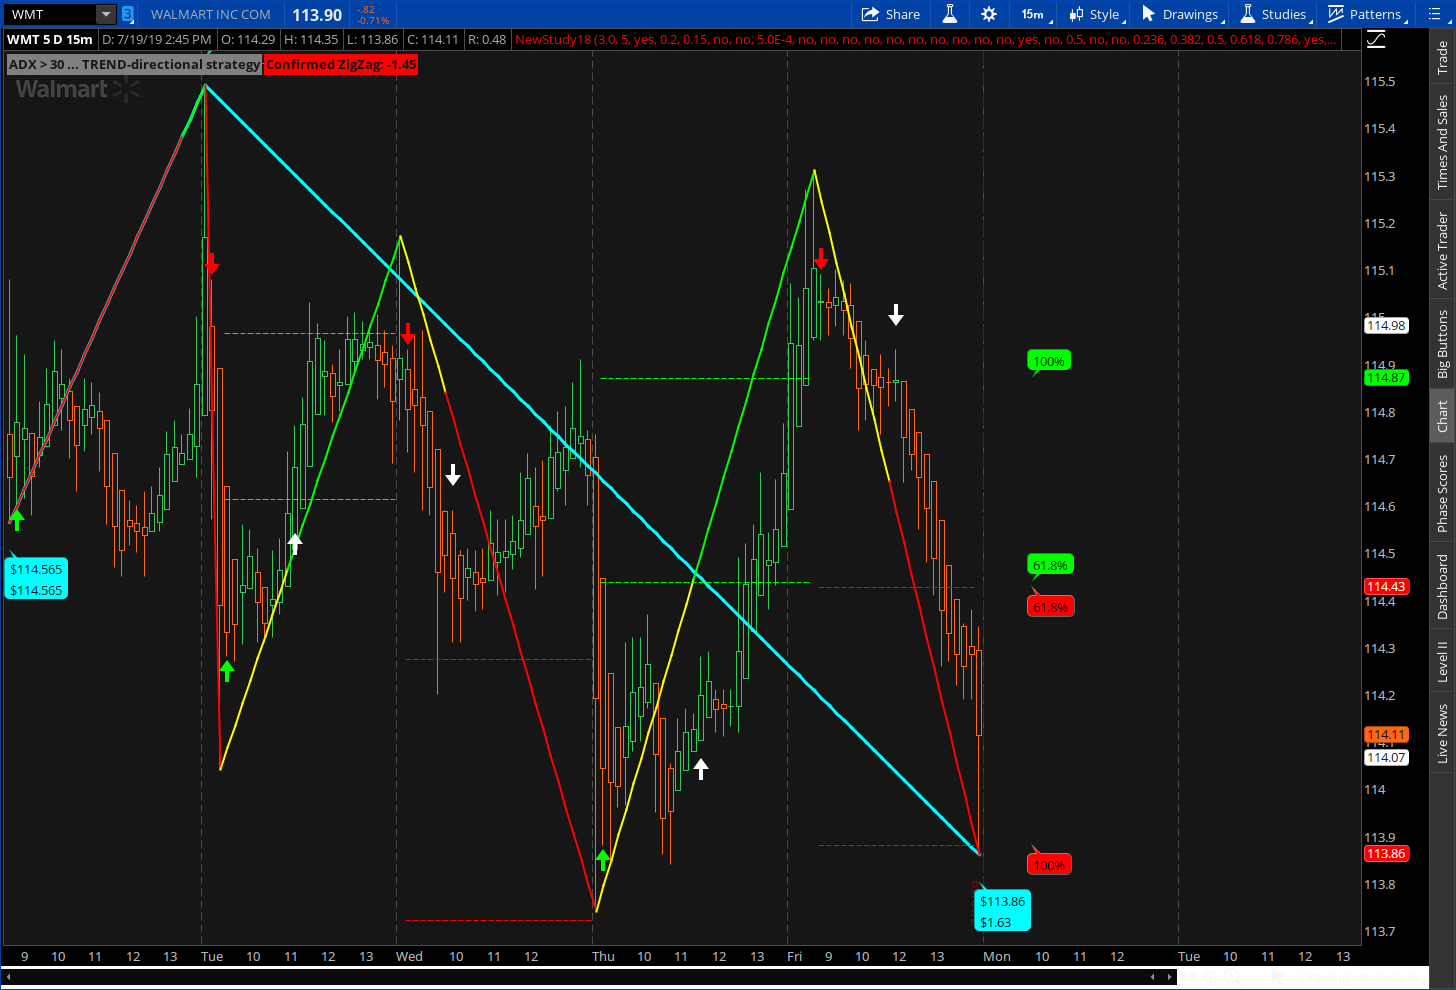
Task: Open the Drawings menu button
Action: 1180,14
